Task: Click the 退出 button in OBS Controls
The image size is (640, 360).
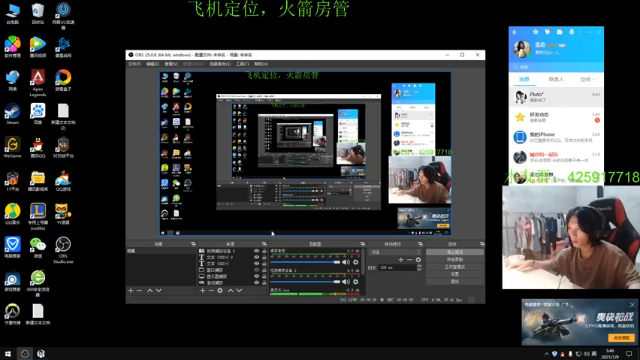Action: click(x=455, y=282)
